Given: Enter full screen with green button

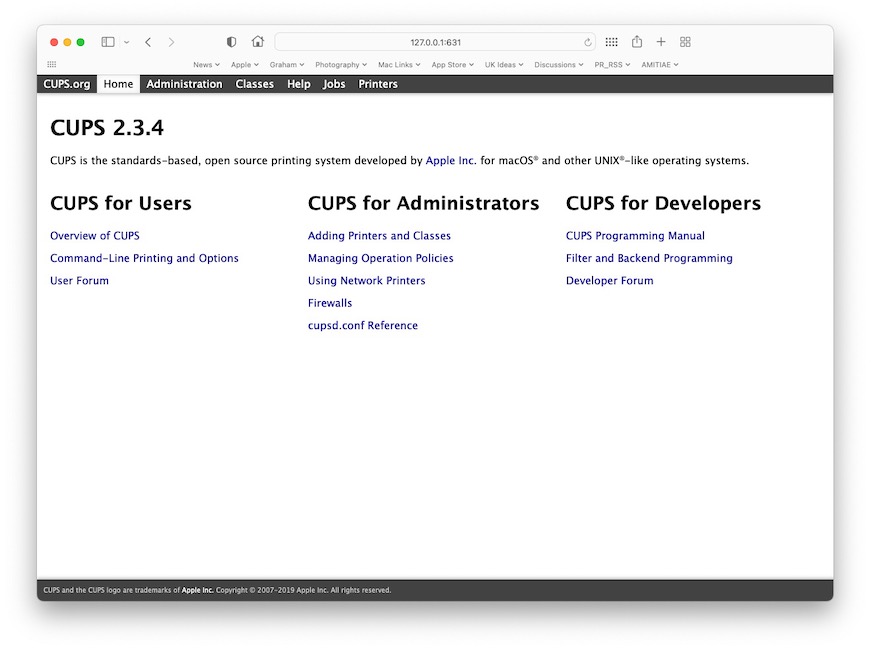Looking at the screenshot, I should (x=81, y=42).
